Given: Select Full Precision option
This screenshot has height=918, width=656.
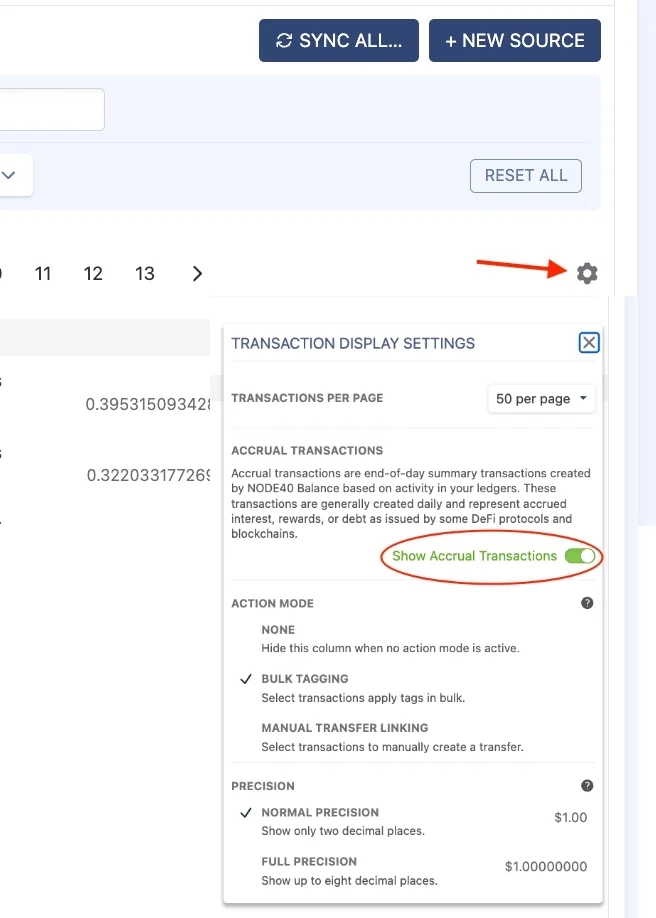Looking at the screenshot, I should (308, 861).
